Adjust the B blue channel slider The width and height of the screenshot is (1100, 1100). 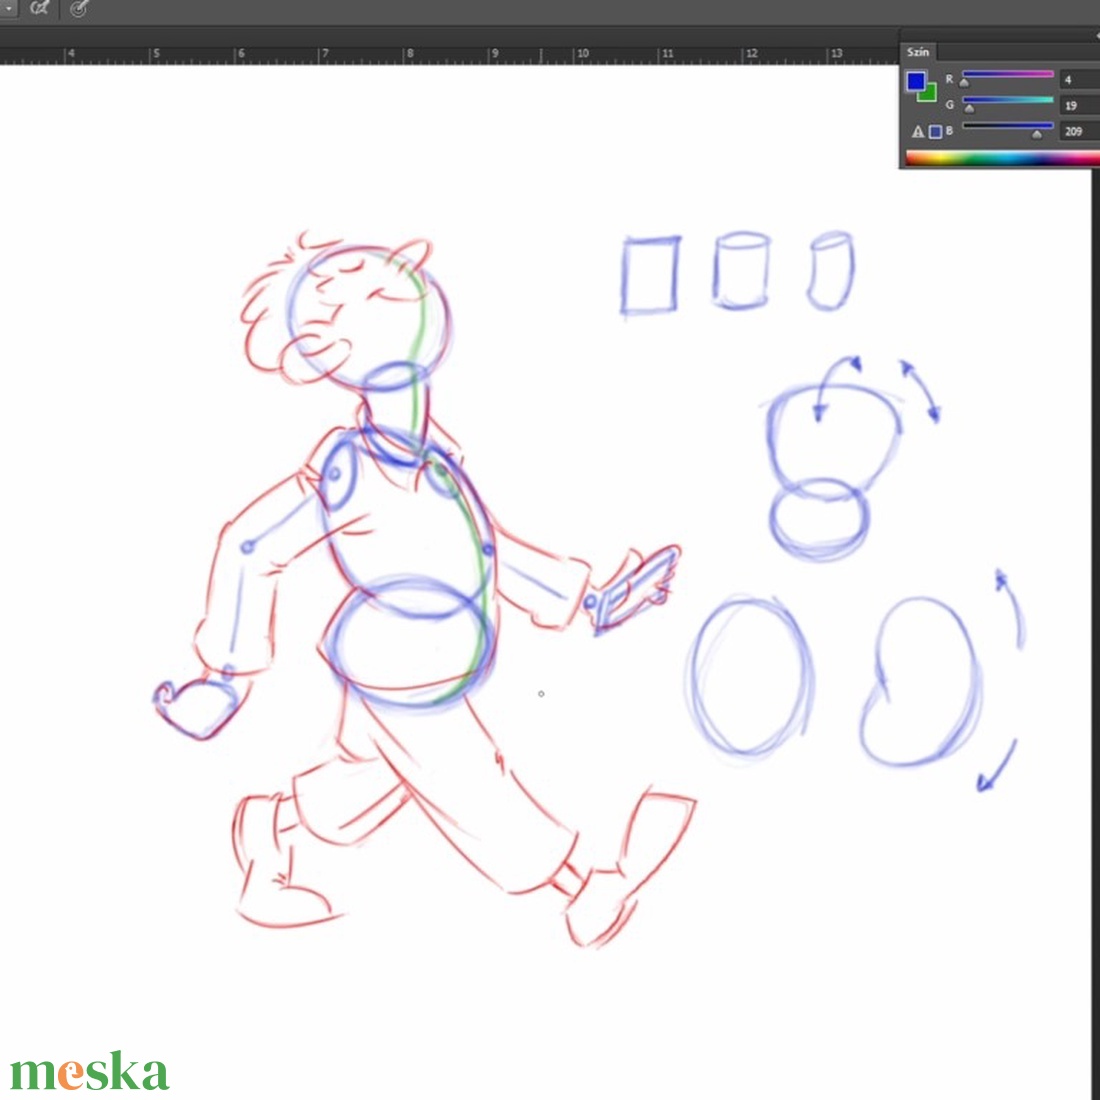pyautogui.click(x=1007, y=128)
